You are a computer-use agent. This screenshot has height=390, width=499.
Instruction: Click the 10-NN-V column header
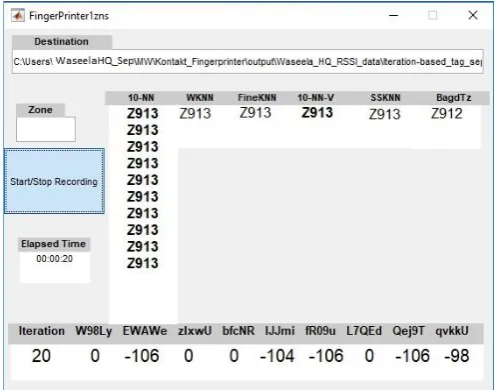coord(316,98)
